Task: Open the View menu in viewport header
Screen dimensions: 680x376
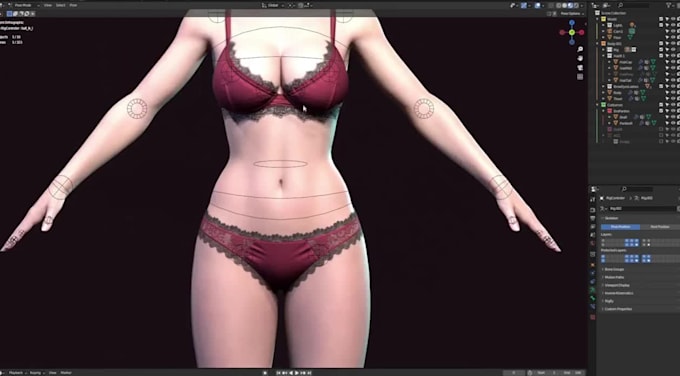Action: (x=48, y=5)
